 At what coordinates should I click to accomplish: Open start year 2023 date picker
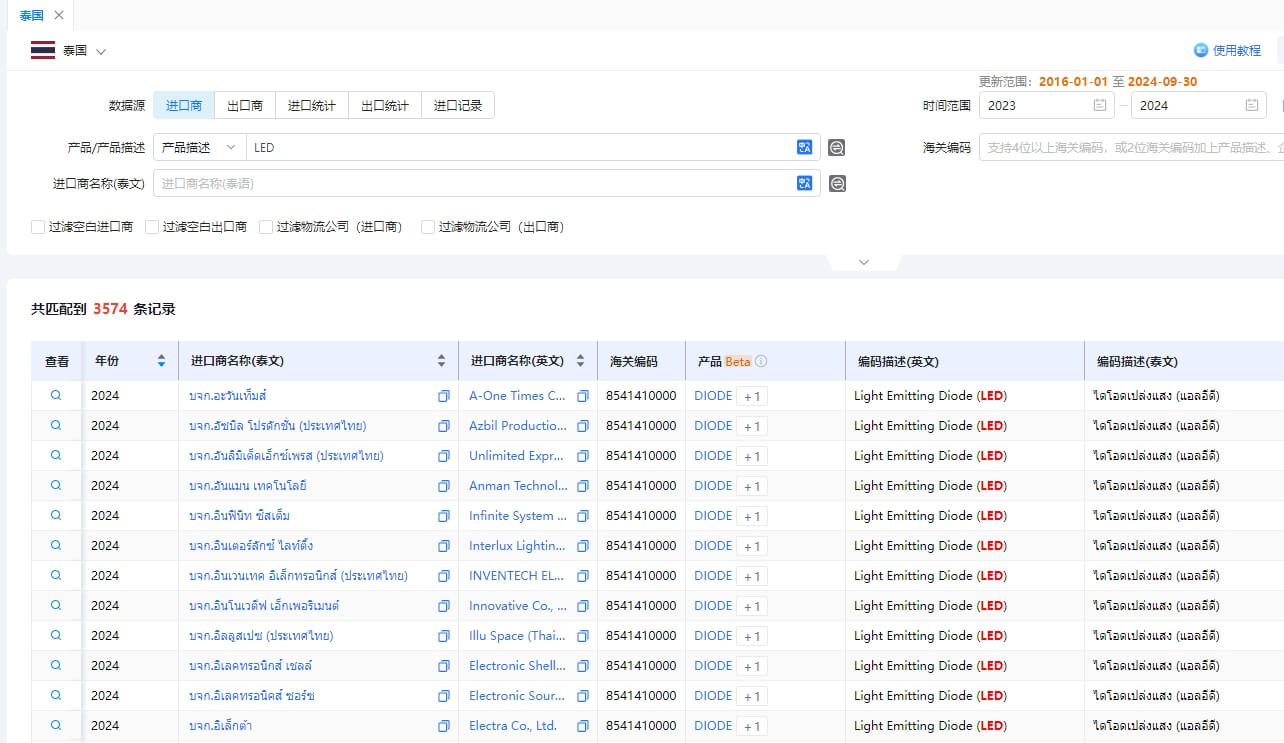1047,105
